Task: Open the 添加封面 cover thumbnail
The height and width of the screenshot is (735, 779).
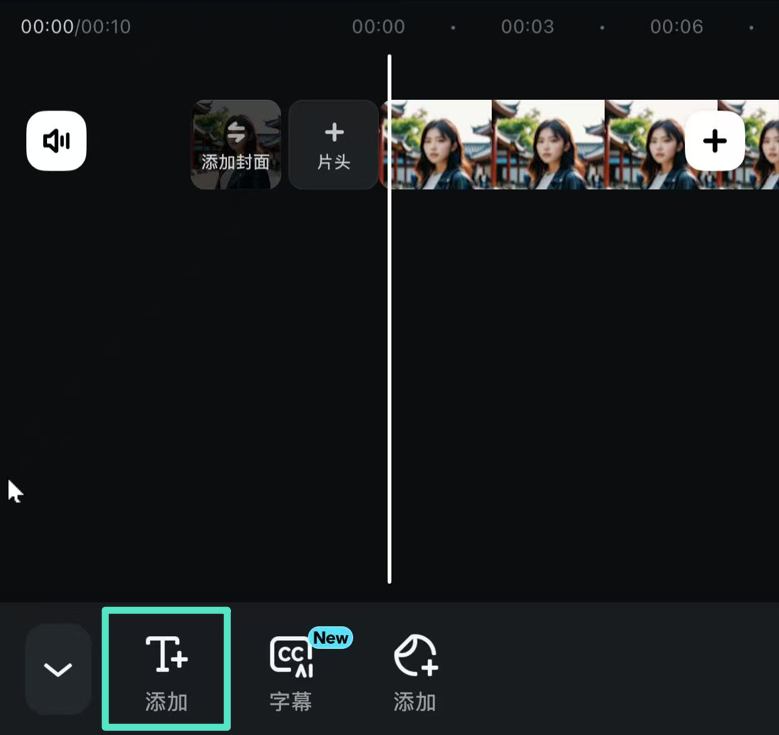Action: point(236,145)
